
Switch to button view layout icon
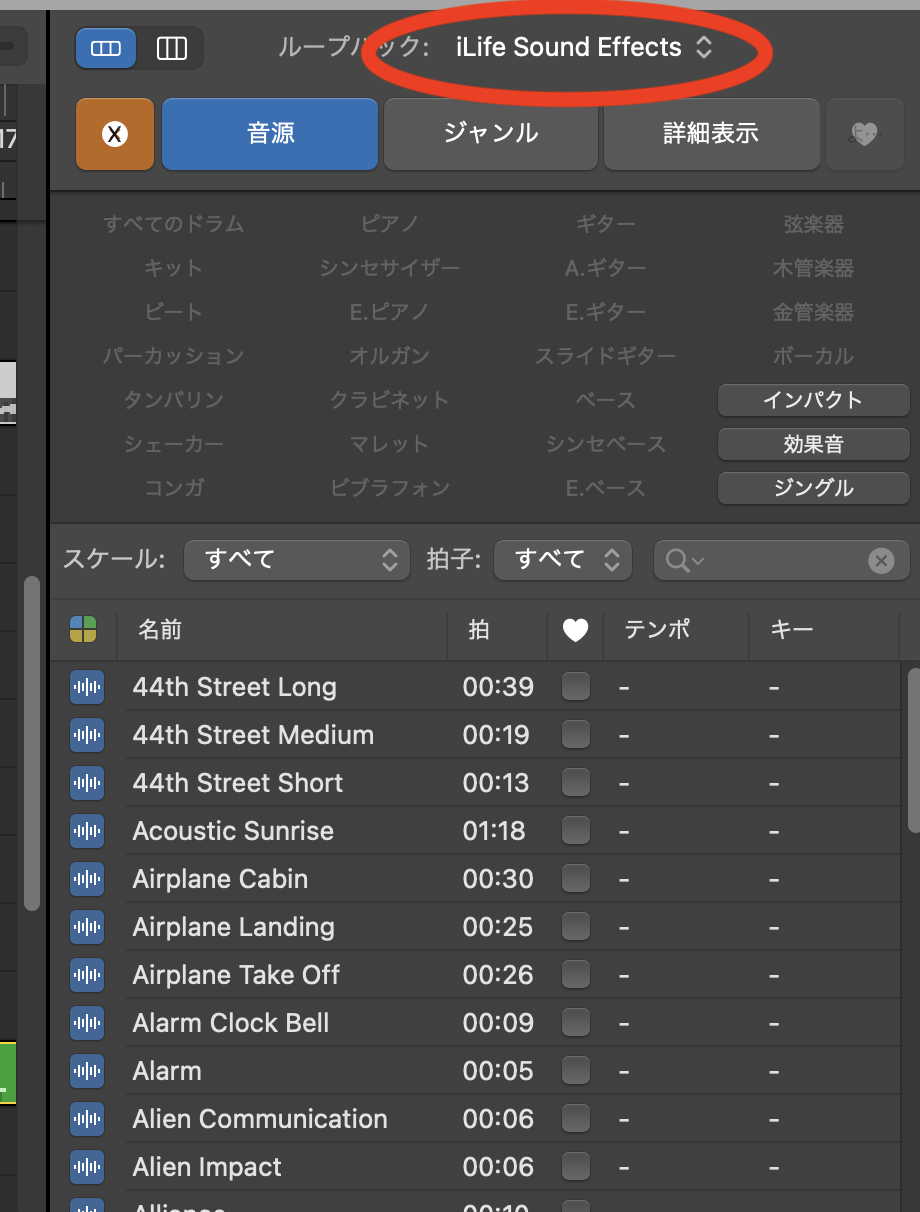tap(106, 48)
